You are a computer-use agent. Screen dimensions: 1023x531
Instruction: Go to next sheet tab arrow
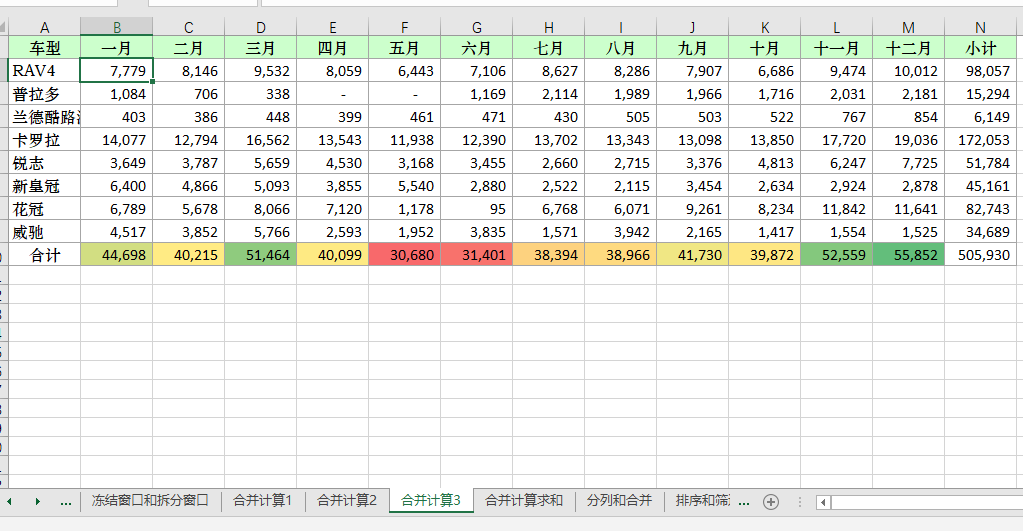[38, 501]
